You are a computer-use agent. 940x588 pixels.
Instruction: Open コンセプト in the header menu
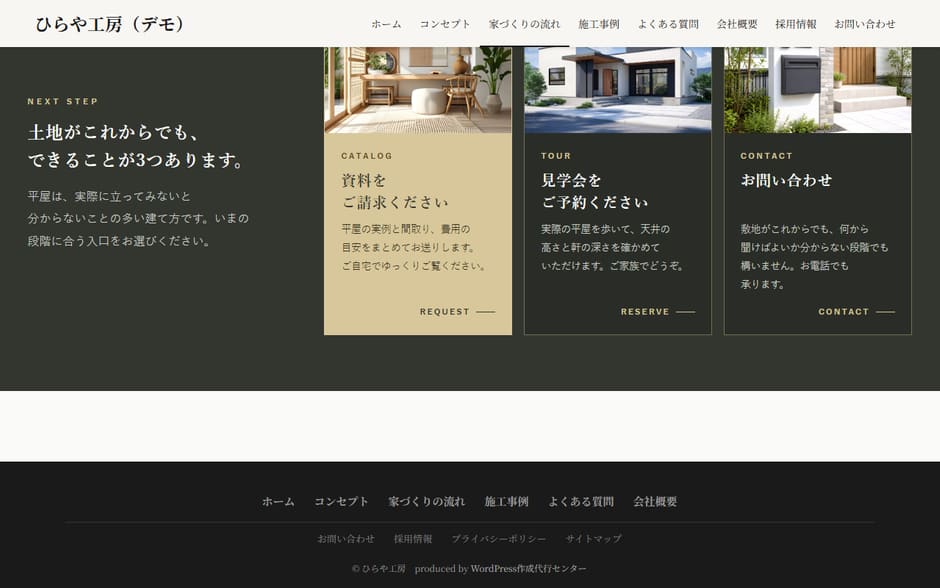(x=445, y=24)
